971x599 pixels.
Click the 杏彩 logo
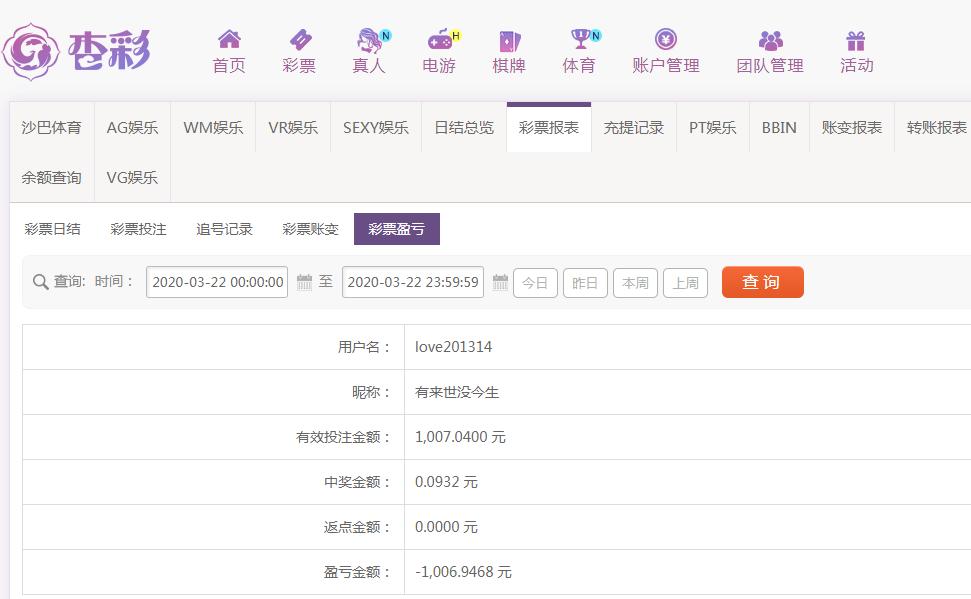click(x=76, y=51)
